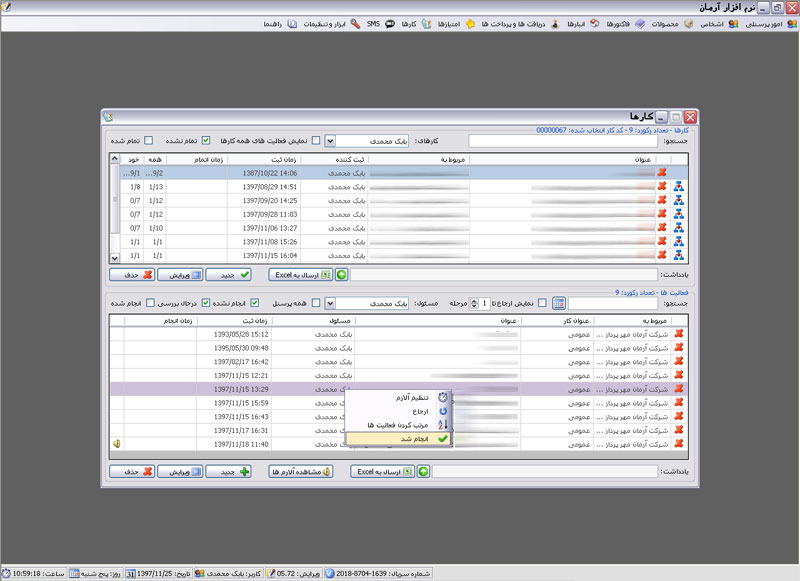Image resolution: width=800 pixels, height=581 pixels.
Task: Click انجام شد in the context menu
Action: click(398, 439)
